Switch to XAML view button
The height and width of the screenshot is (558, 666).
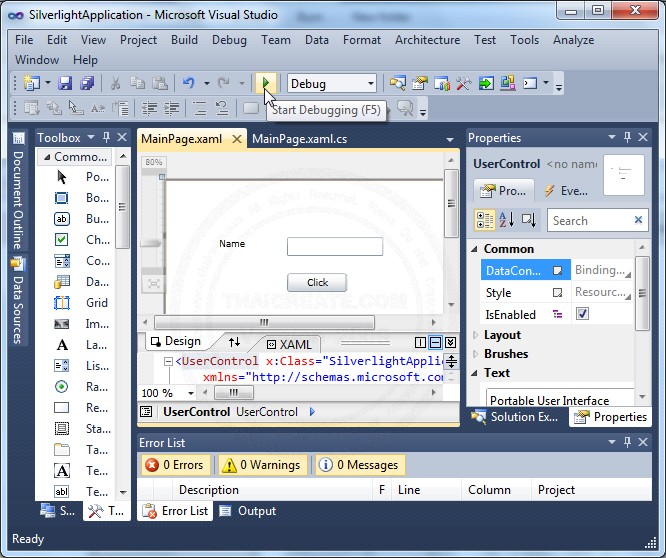[x=289, y=344]
